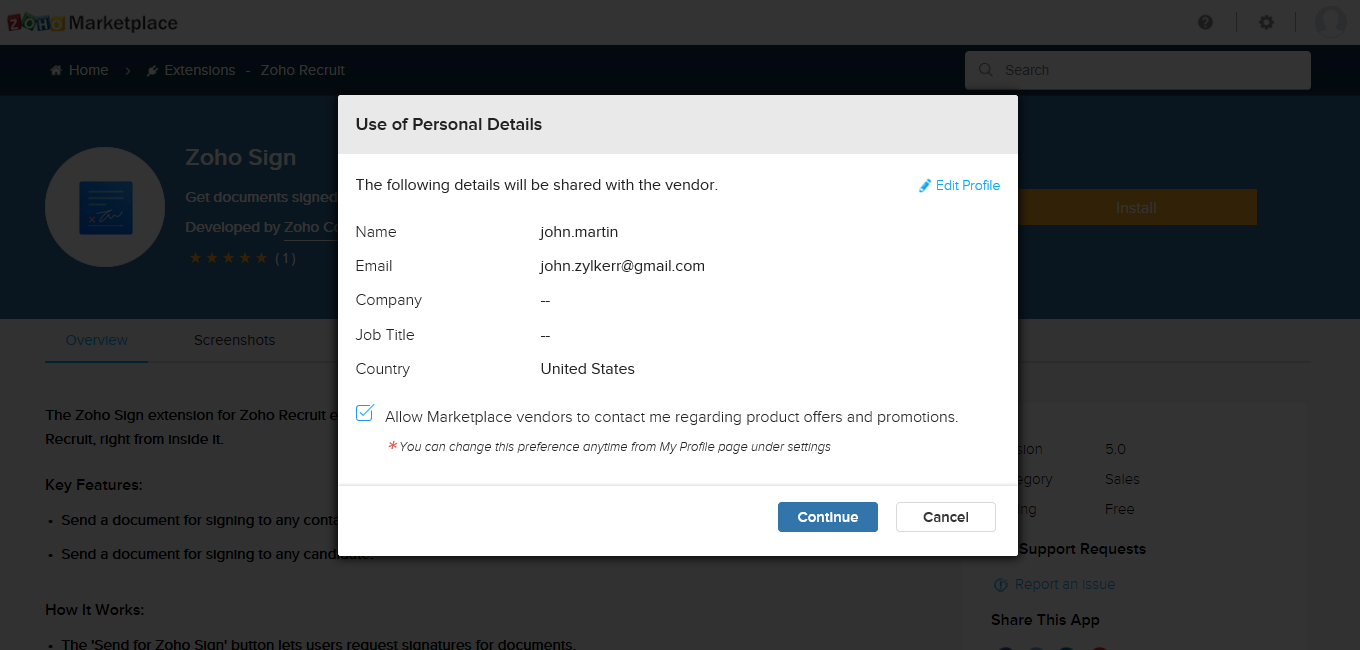Open the Extensions breadcrumb link
Screen dimensions: 1360x650
tap(191, 70)
